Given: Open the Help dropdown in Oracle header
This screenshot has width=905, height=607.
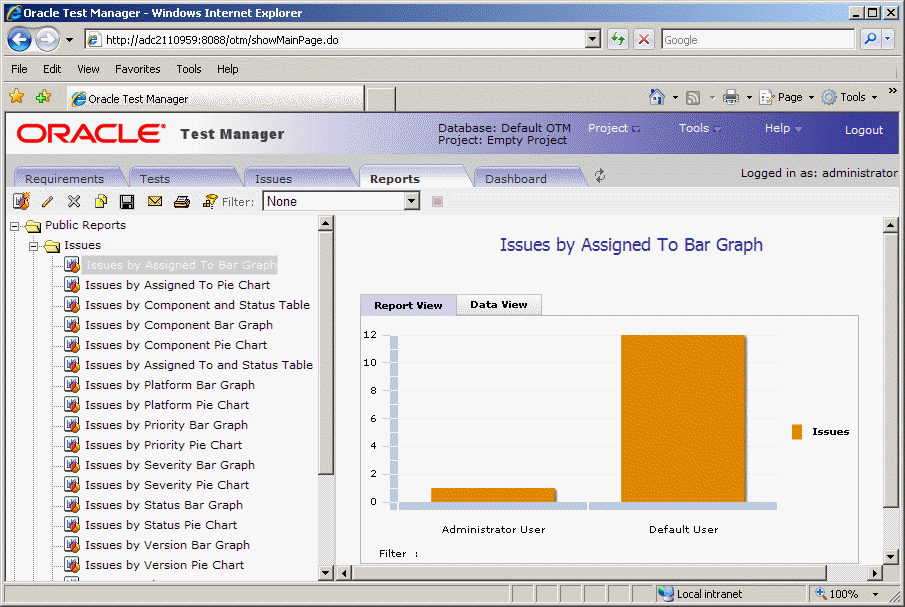Looking at the screenshot, I should tap(783, 128).
